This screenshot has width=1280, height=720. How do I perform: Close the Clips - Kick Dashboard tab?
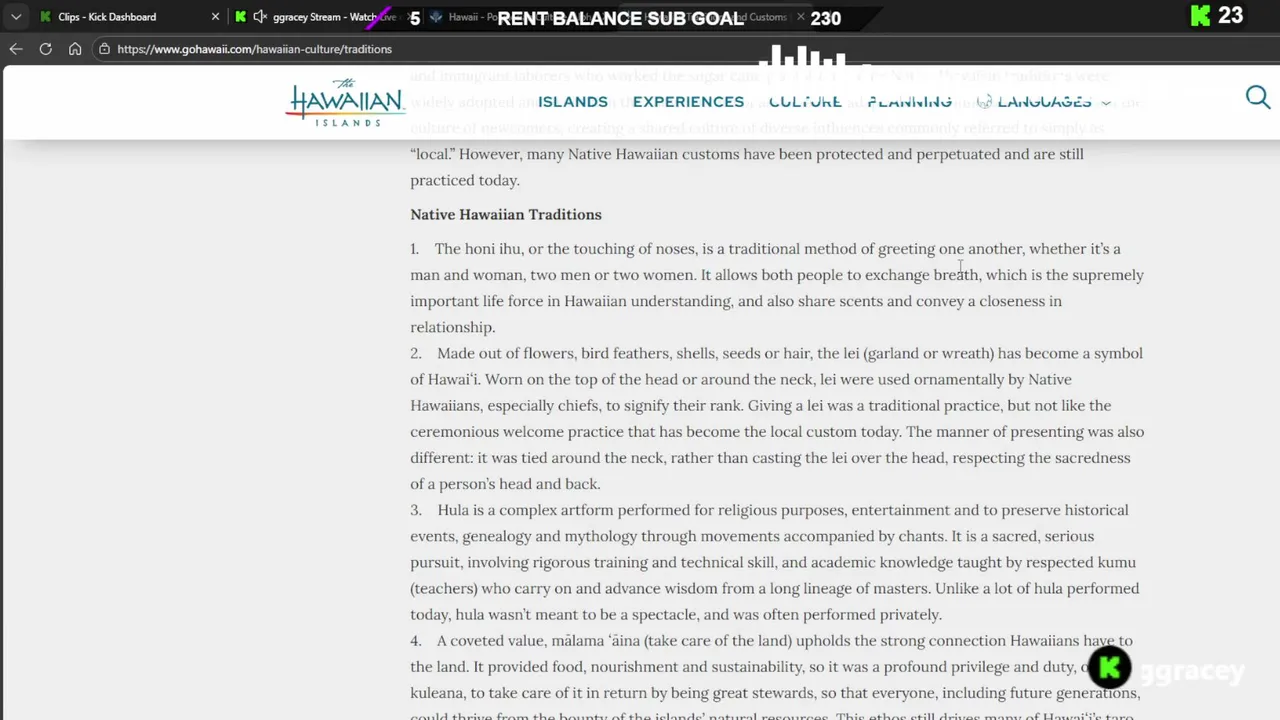(x=215, y=17)
